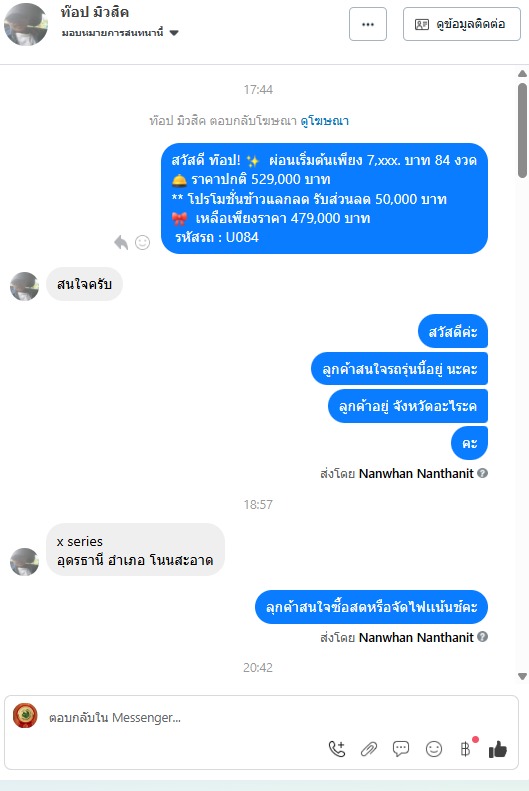React to the promo message with smiley icon

[x=142, y=243]
